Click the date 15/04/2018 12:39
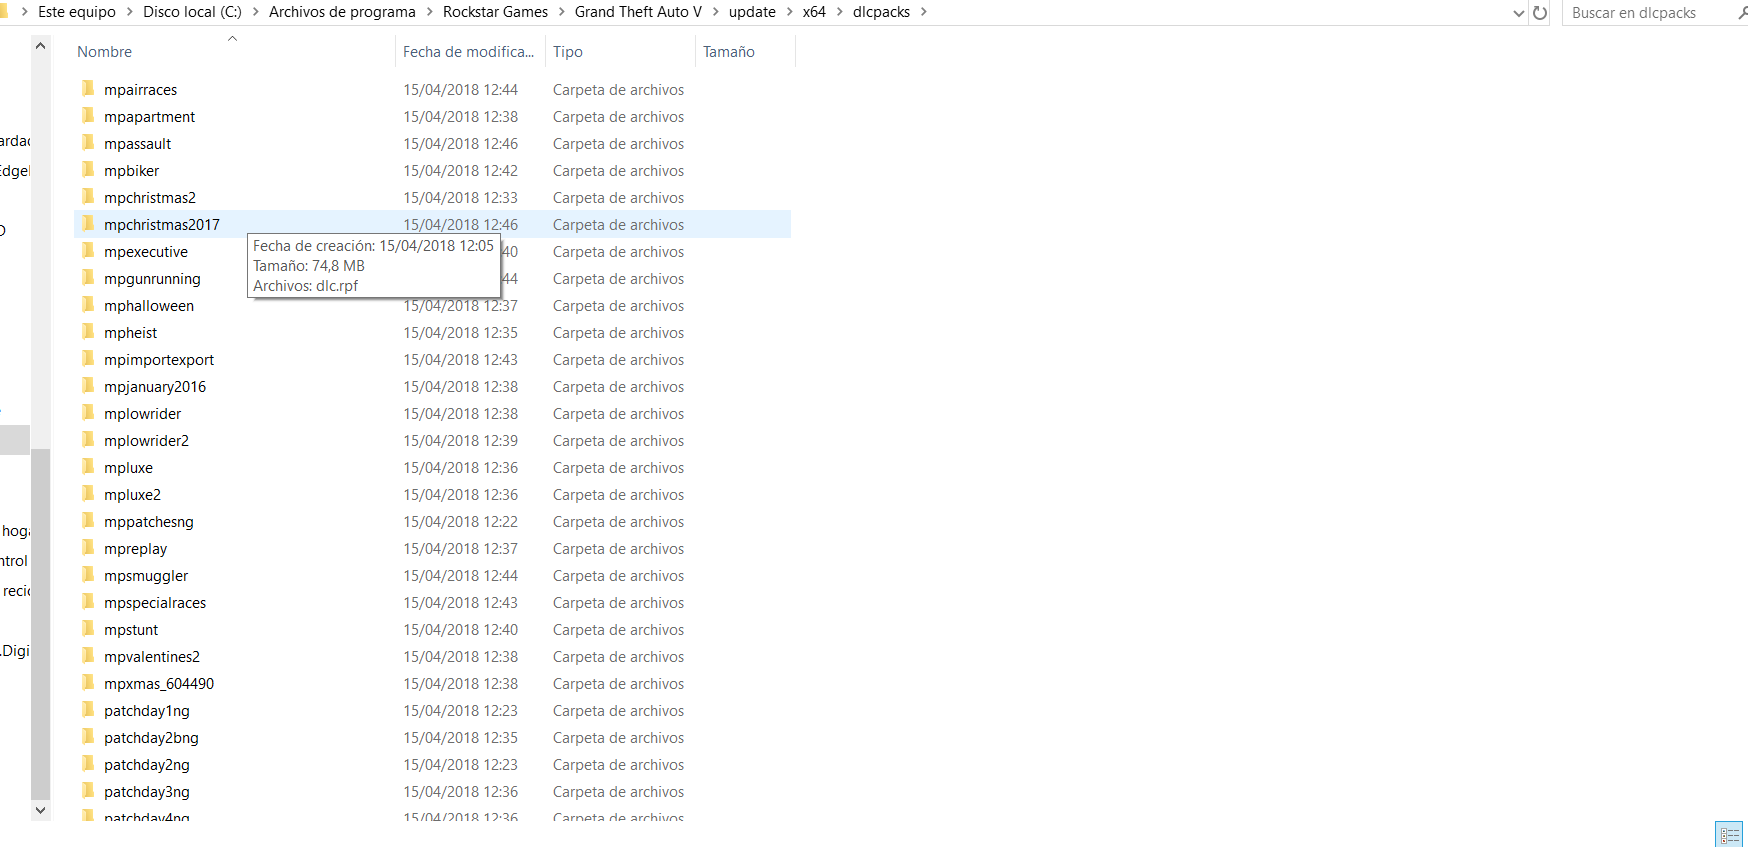The width and height of the screenshot is (1748, 847). [461, 441]
